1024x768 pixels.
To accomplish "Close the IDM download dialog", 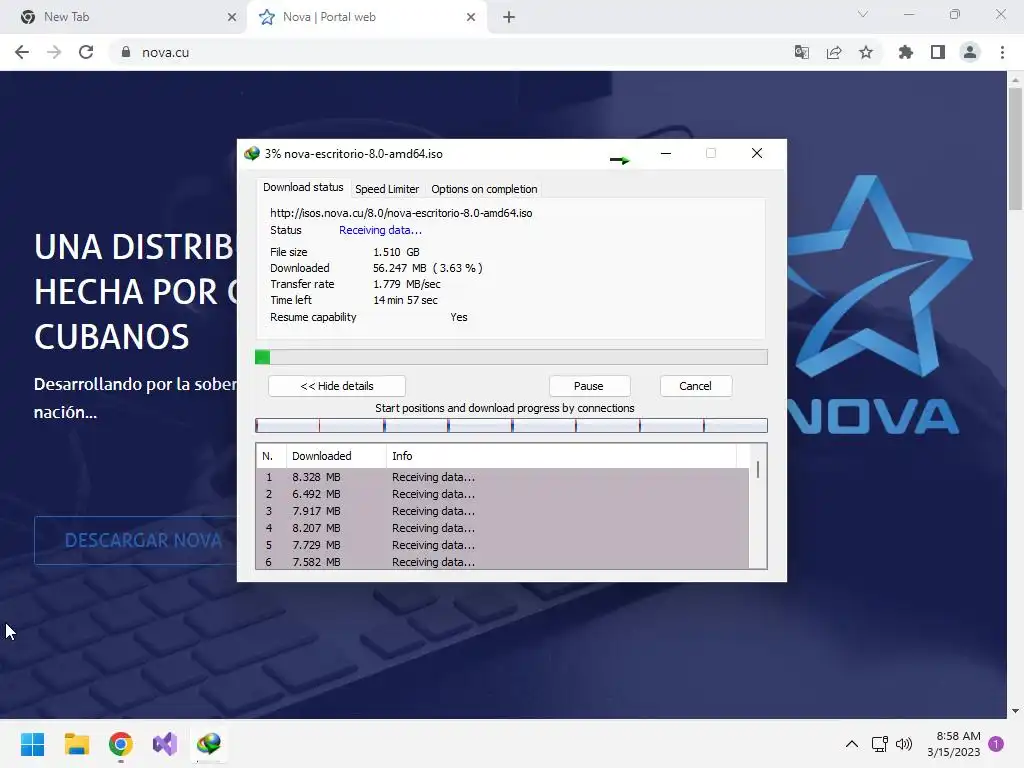I will [x=757, y=153].
